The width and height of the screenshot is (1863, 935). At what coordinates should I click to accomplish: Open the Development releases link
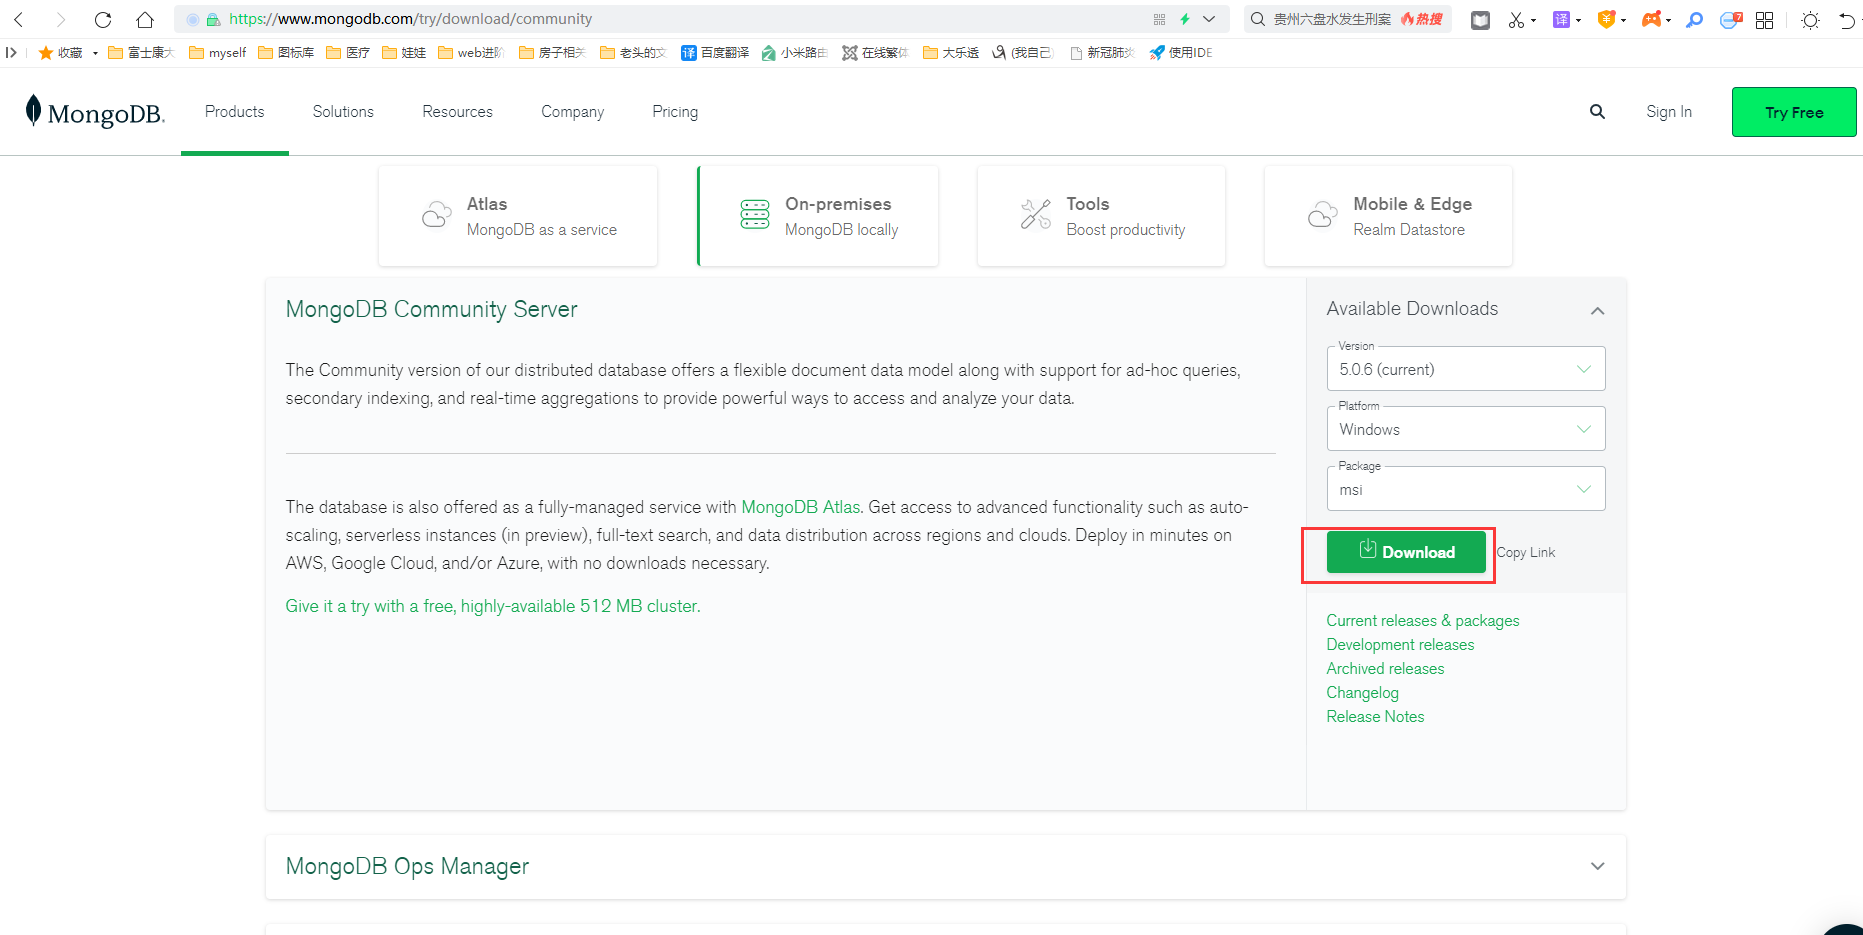[x=1400, y=645]
